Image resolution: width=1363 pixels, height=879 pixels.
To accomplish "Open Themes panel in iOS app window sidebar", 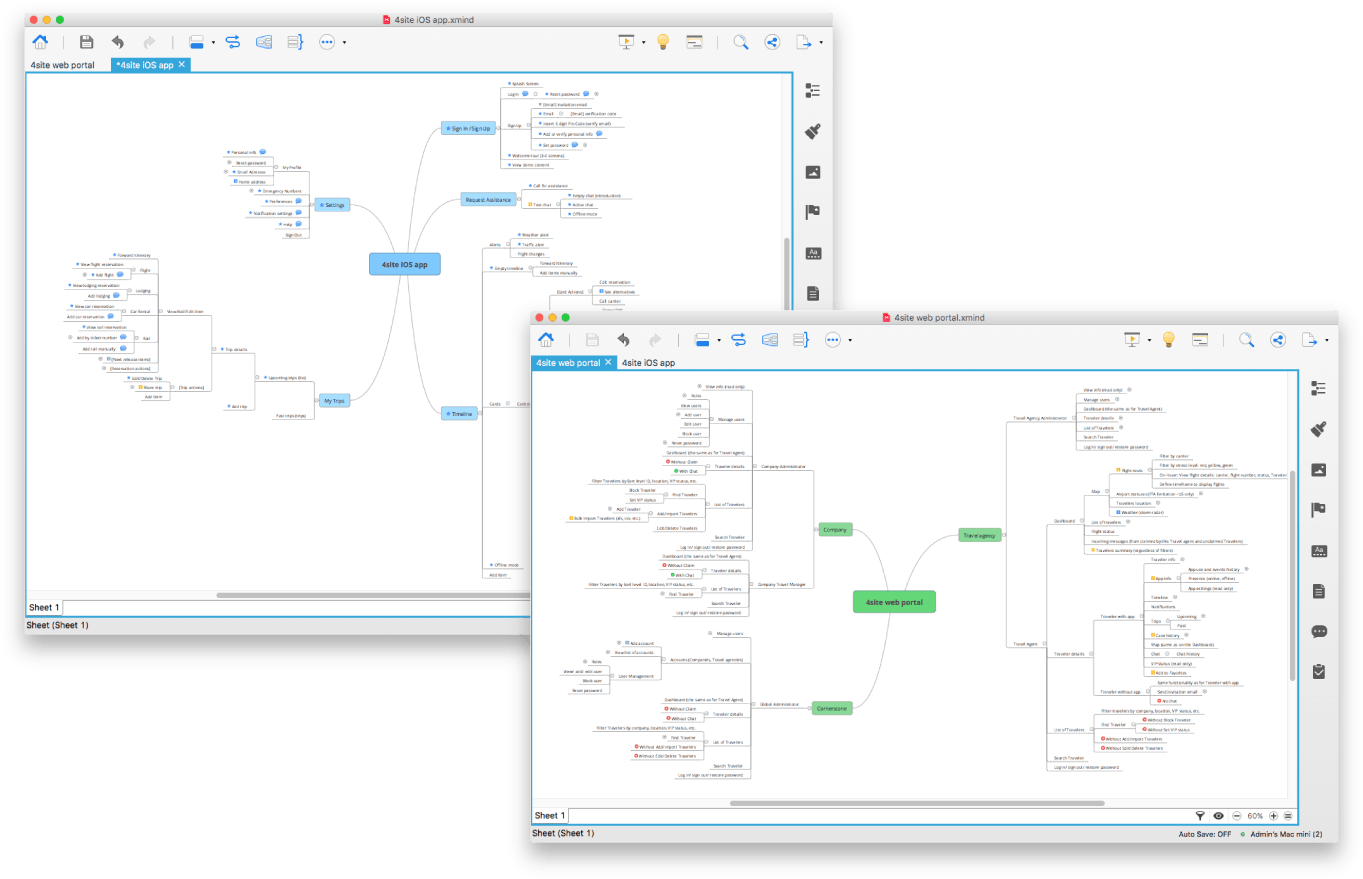I will pos(813,253).
